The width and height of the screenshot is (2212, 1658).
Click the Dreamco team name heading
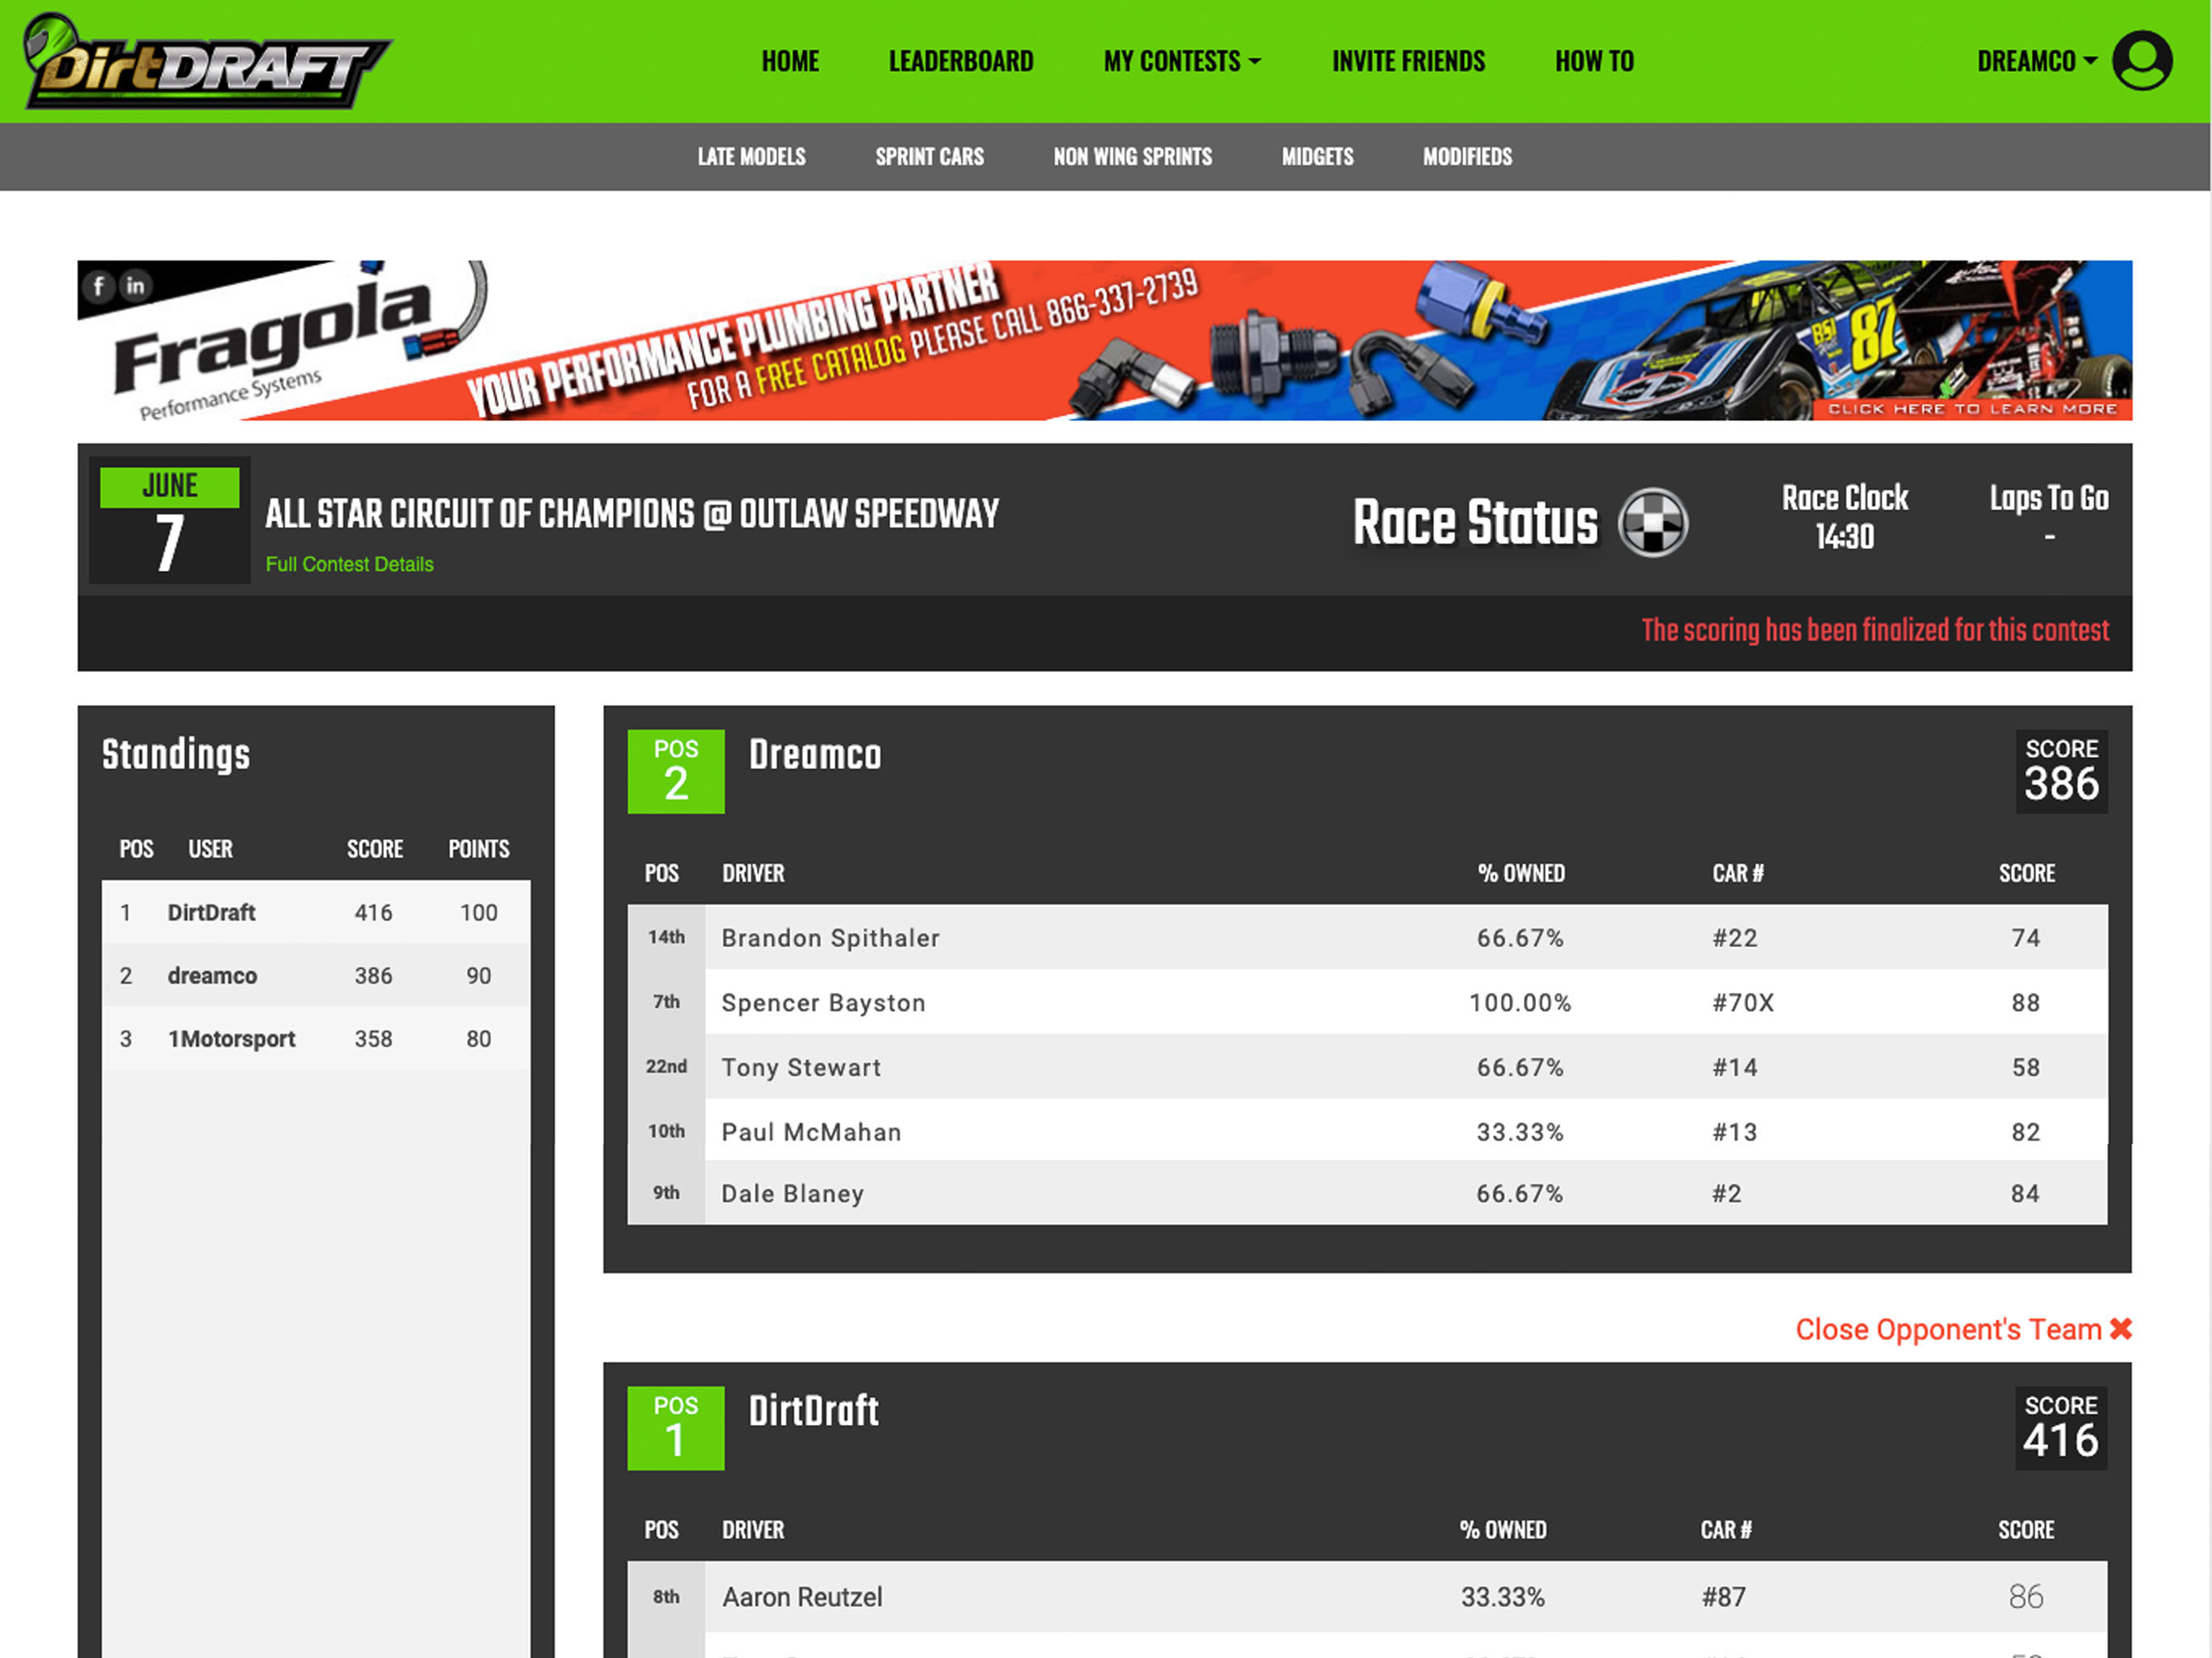tap(815, 755)
